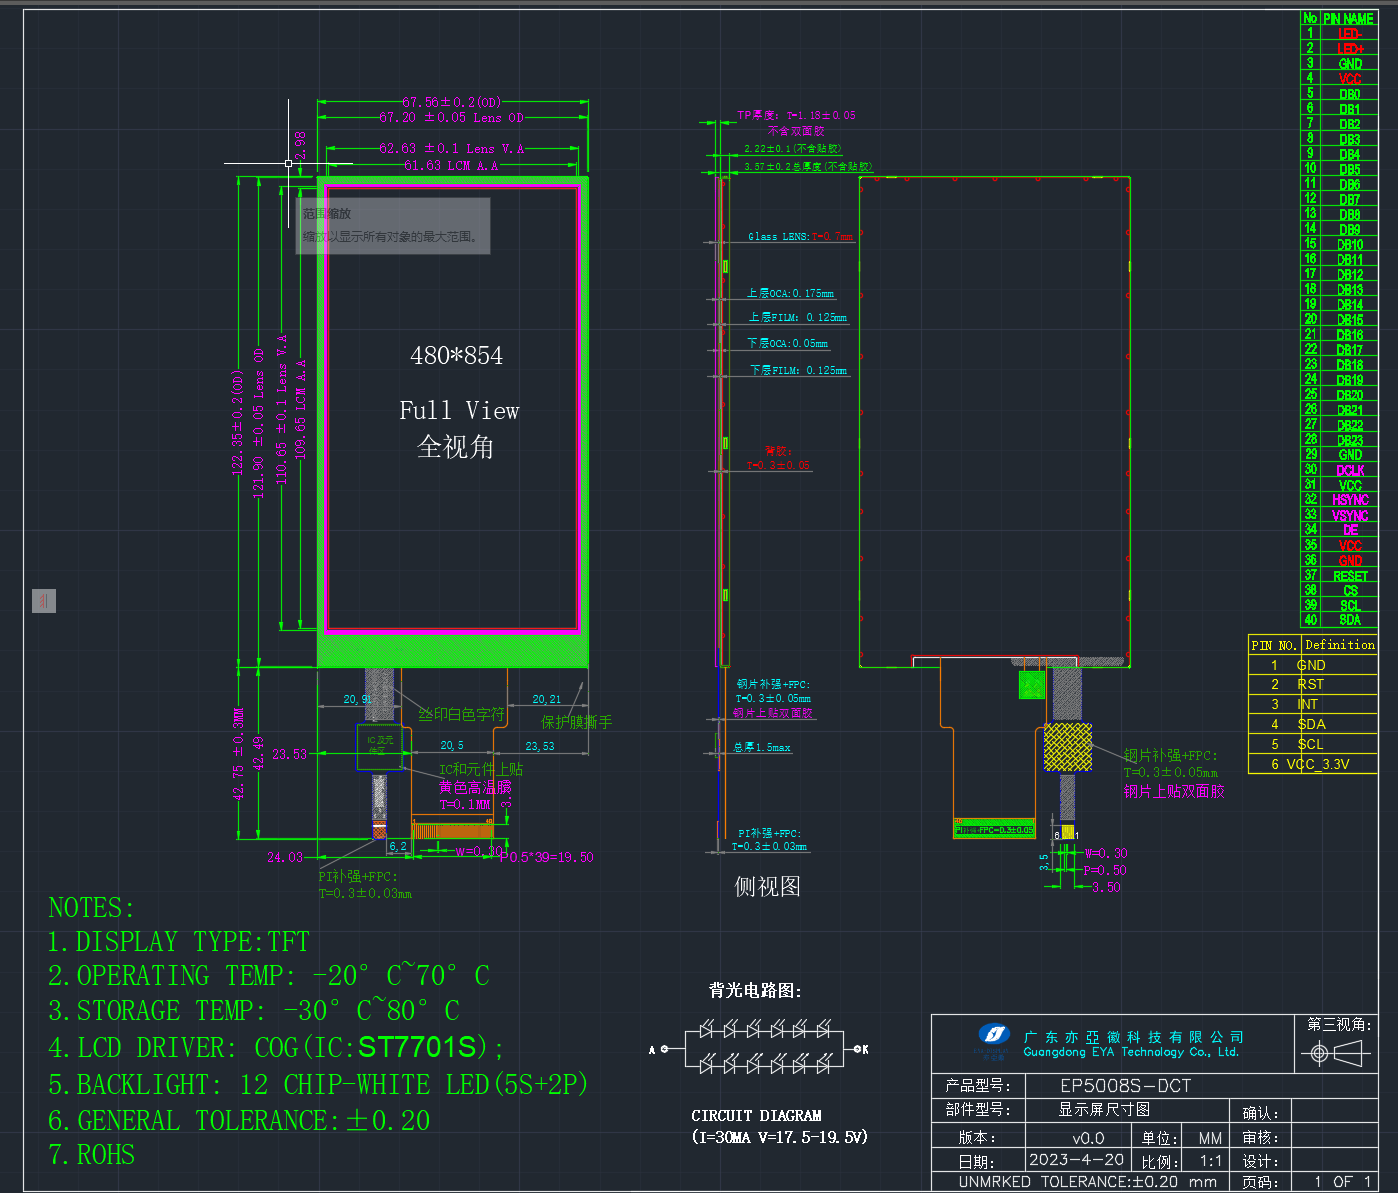Click the VSYNC pin name
Screen dimensions: 1398x1193
point(1350,515)
